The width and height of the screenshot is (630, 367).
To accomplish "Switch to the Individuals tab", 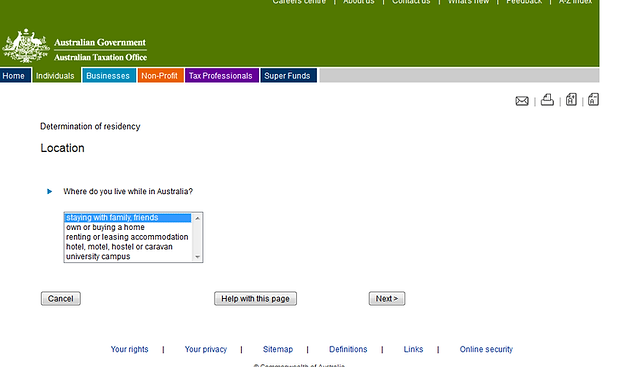I will pos(56,76).
